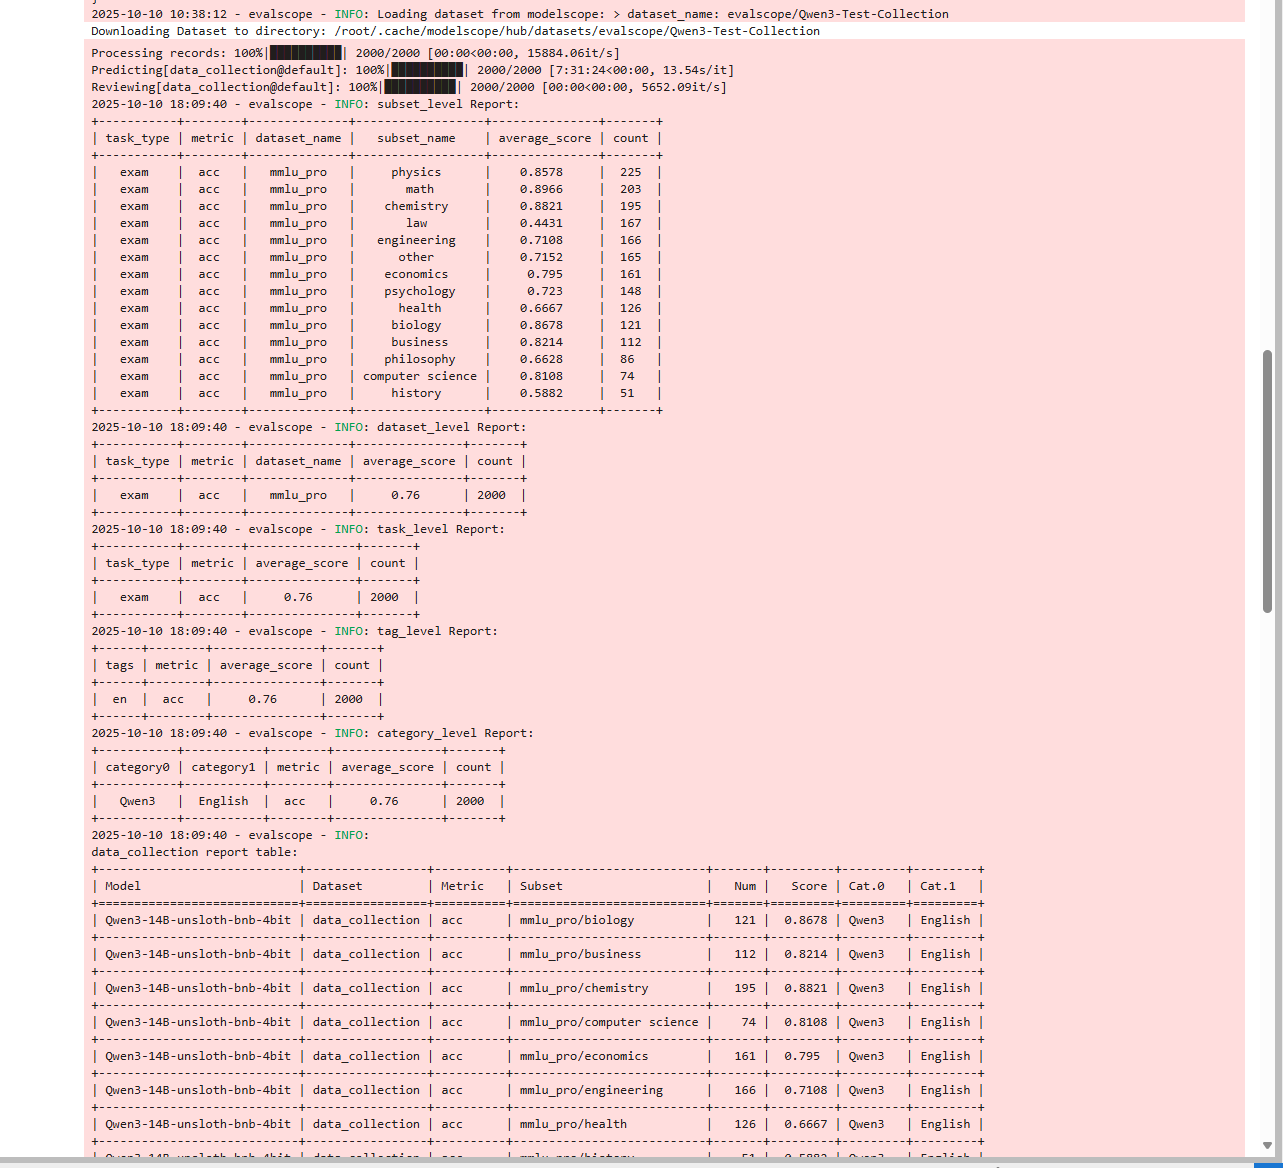1283x1168 pixels.
Task: Click the 'mmlu_pro/biology' subset cell
Action: pos(577,920)
